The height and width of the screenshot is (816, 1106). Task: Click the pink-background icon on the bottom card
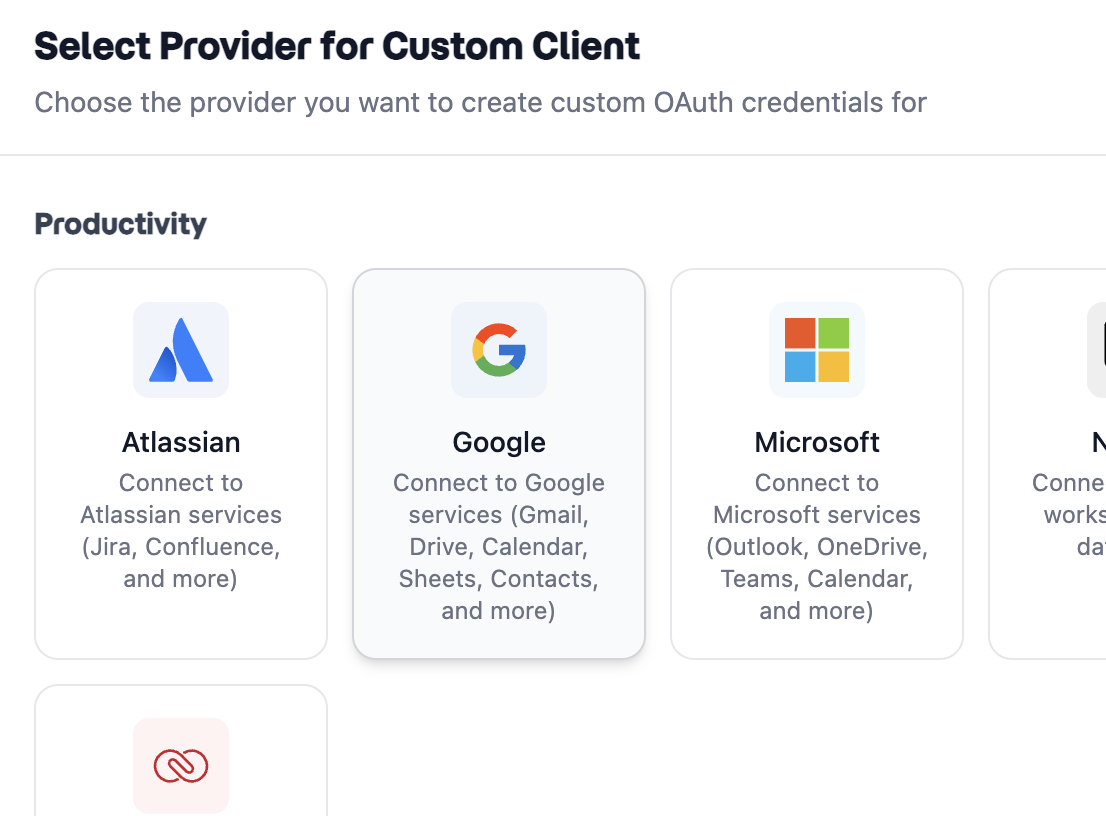click(180, 765)
